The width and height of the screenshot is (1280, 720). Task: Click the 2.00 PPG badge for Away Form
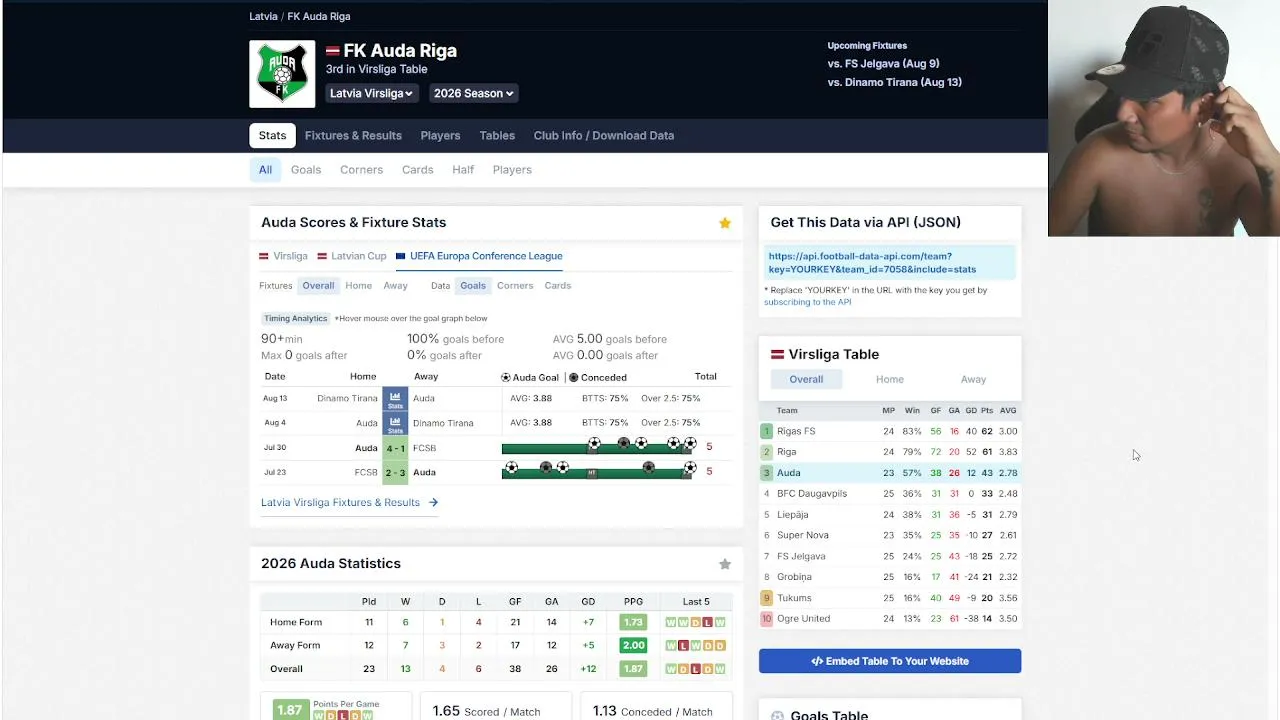[x=633, y=646]
